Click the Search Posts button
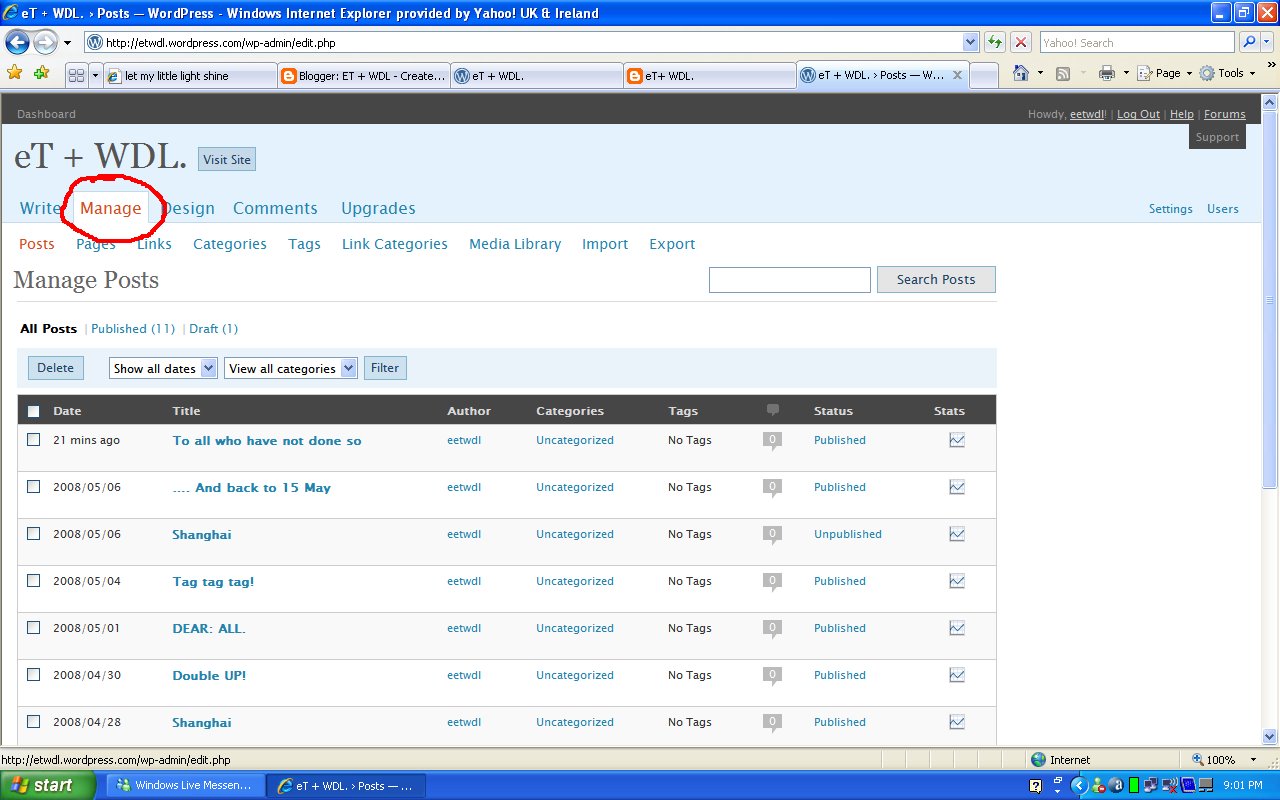Image resolution: width=1280 pixels, height=800 pixels. coord(936,280)
